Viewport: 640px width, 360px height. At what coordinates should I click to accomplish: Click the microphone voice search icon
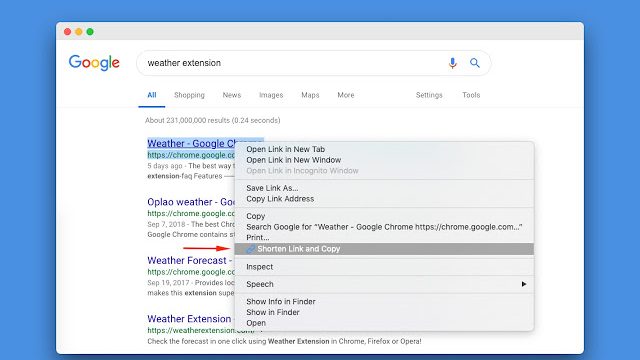click(x=452, y=63)
